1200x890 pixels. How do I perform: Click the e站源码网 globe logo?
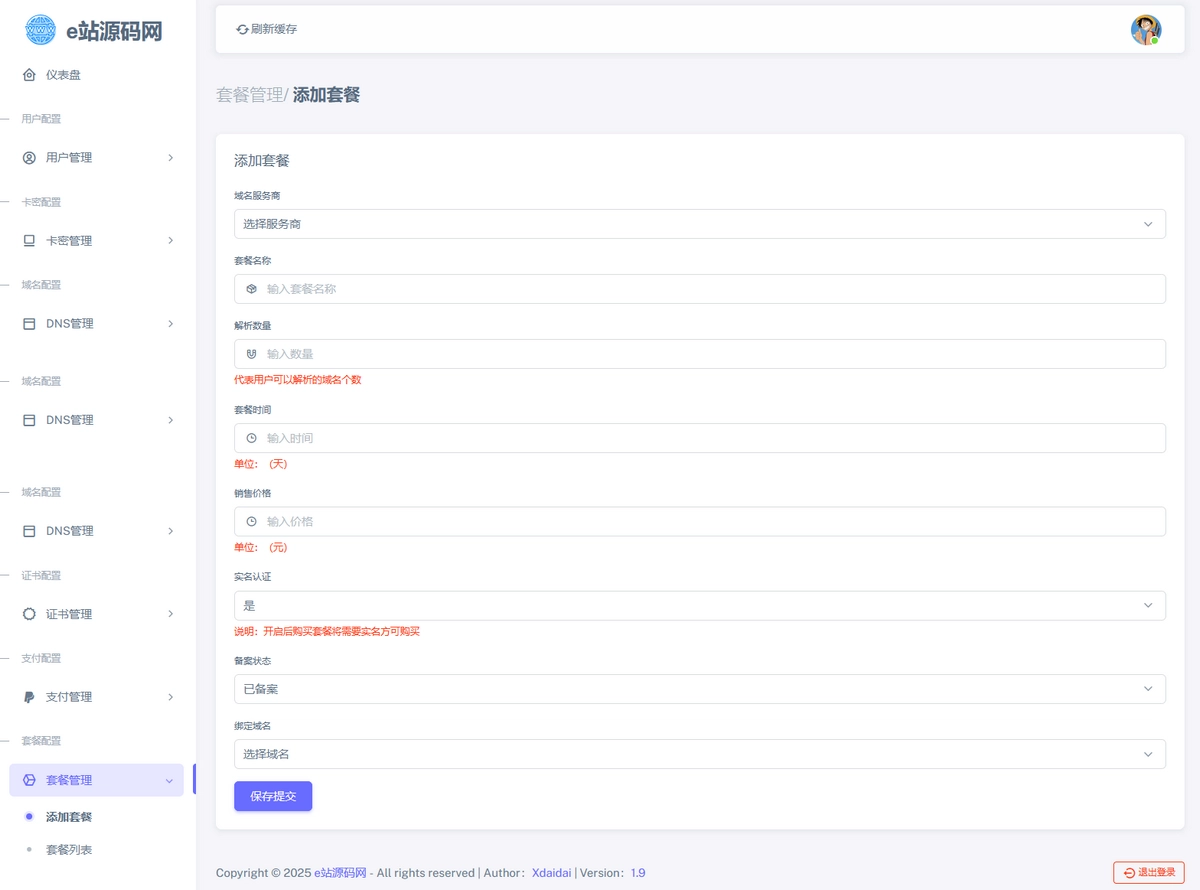point(41,30)
